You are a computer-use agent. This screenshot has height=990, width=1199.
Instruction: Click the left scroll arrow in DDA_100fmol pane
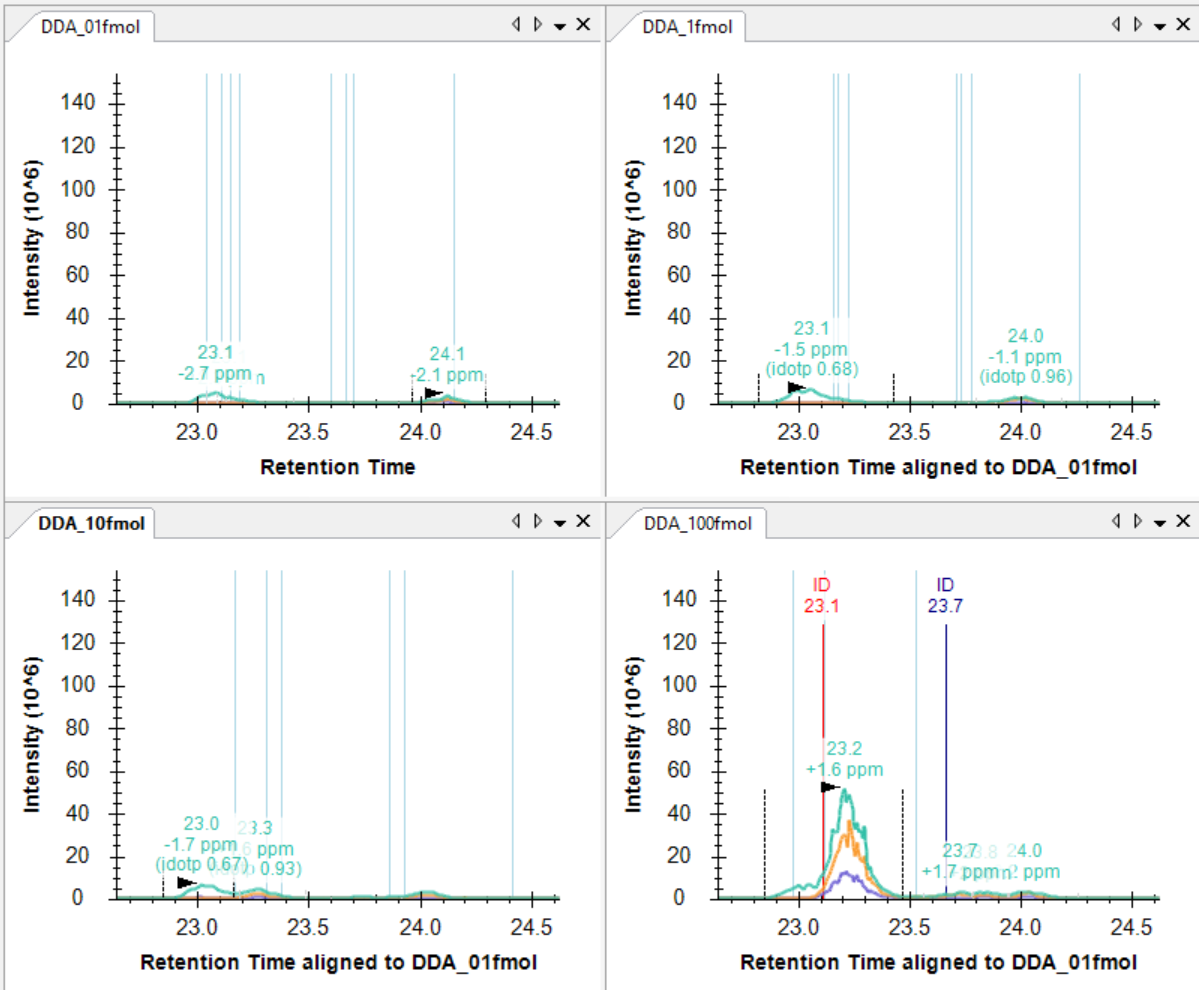pyautogui.click(x=1116, y=520)
